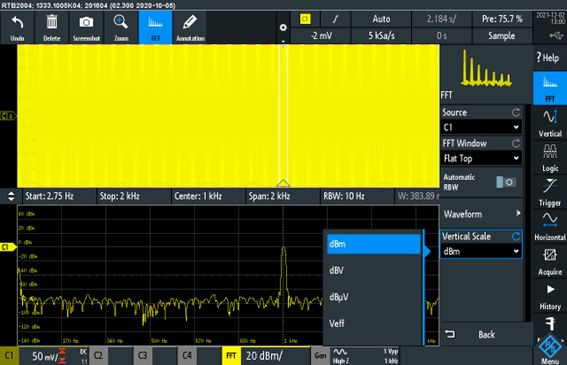Click the Pre: 75.7 % field
This screenshot has height=365, width=567.
point(502,19)
